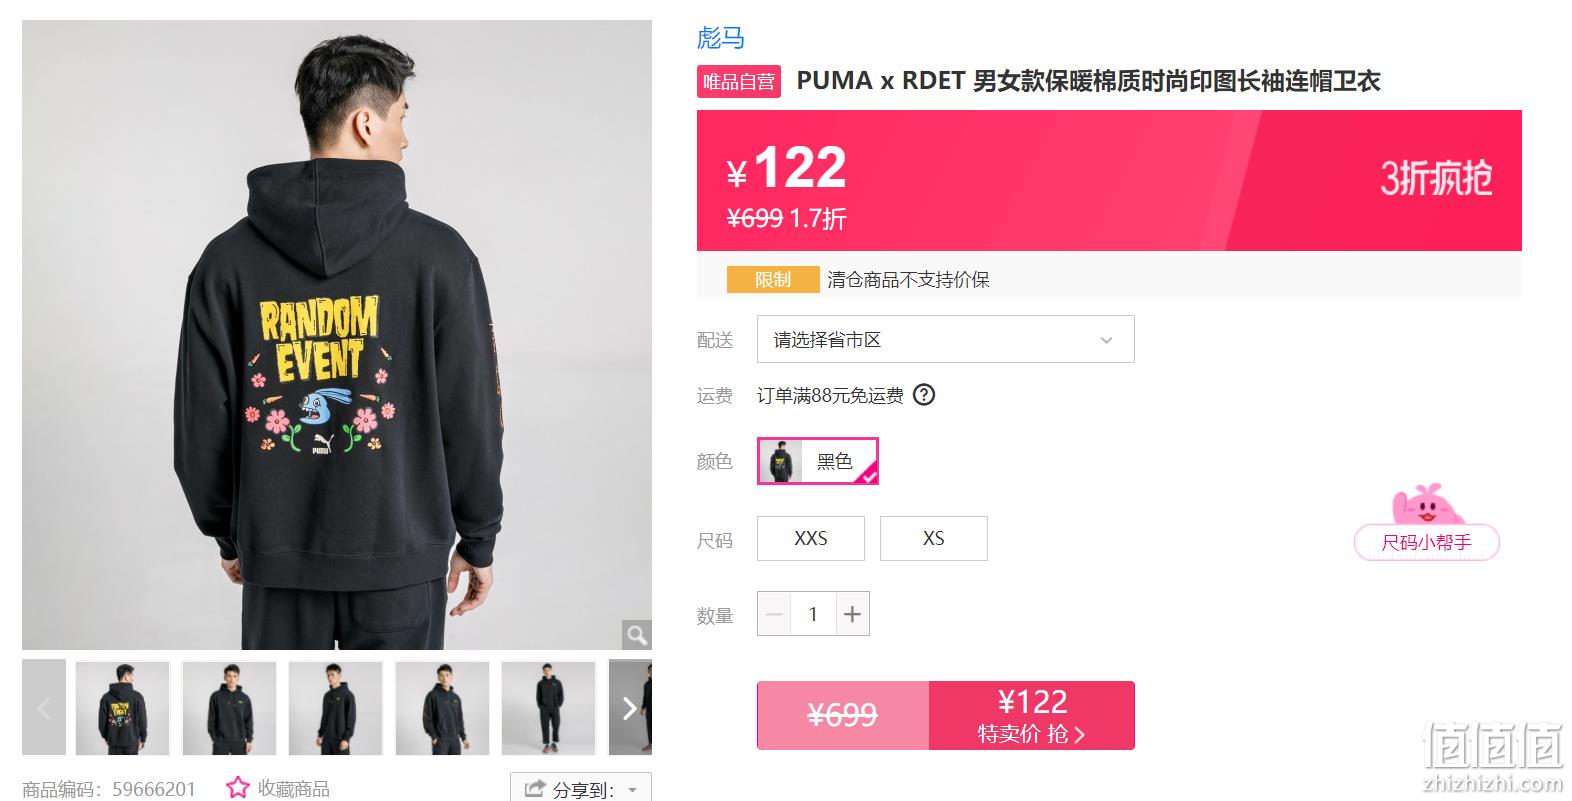Click the ¥122 特卖价 抢 buy button
This screenshot has width=1572, height=801.
point(1032,716)
